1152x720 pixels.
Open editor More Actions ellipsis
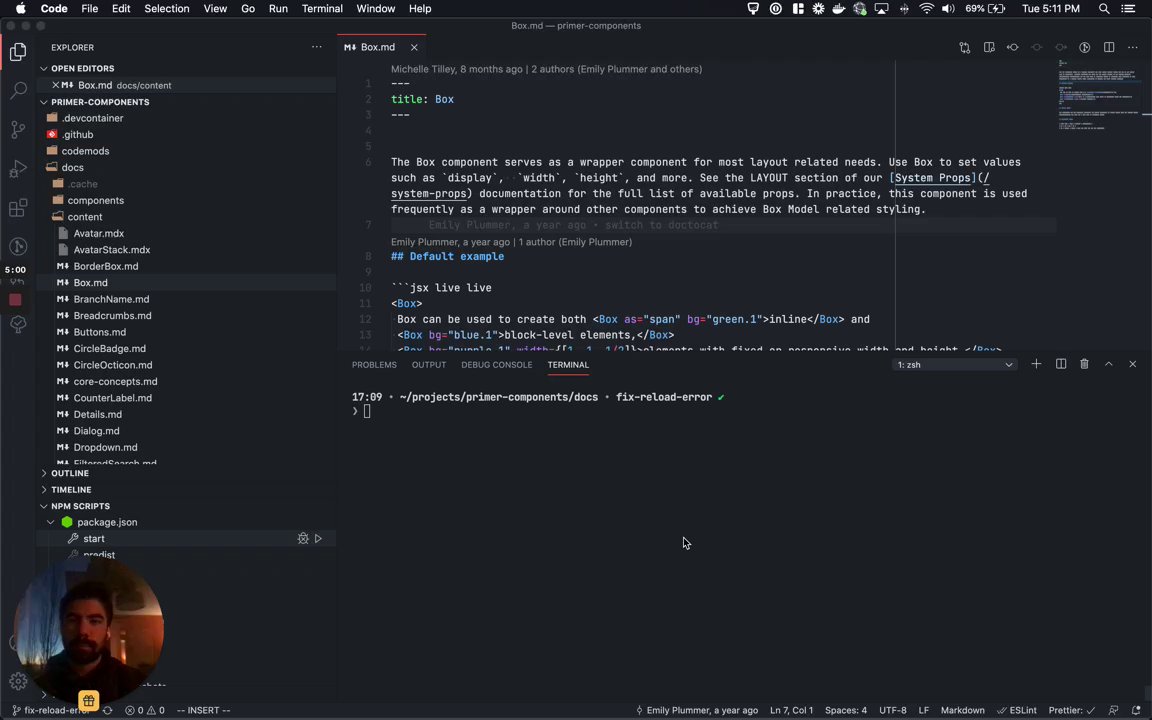coord(1132,47)
